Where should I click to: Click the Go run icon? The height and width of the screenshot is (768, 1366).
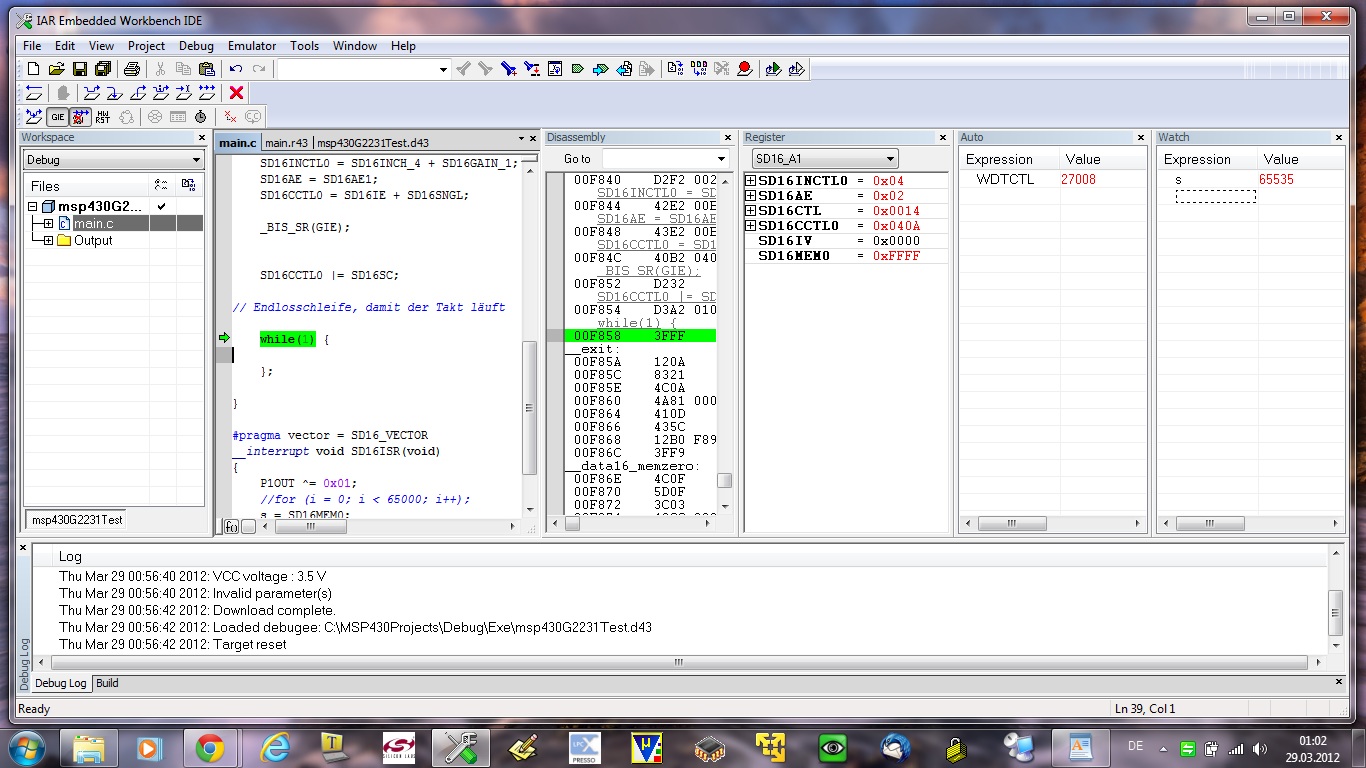coord(207,93)
